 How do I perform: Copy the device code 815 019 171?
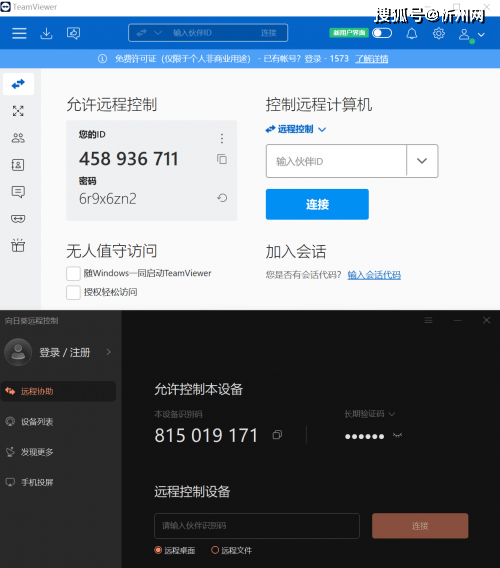[277, 435]
